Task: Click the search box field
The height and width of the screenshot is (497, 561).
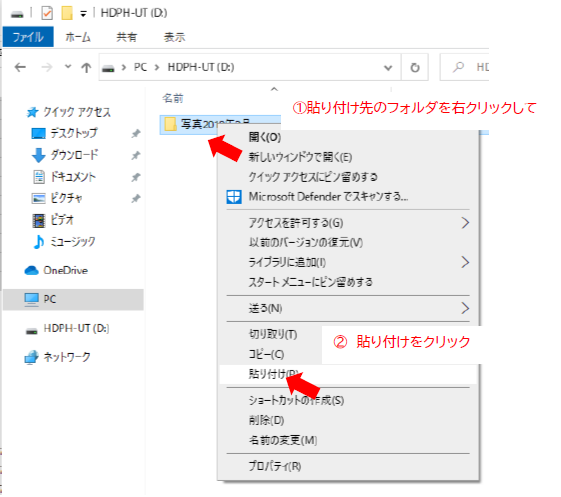Action: coord(464,67)
